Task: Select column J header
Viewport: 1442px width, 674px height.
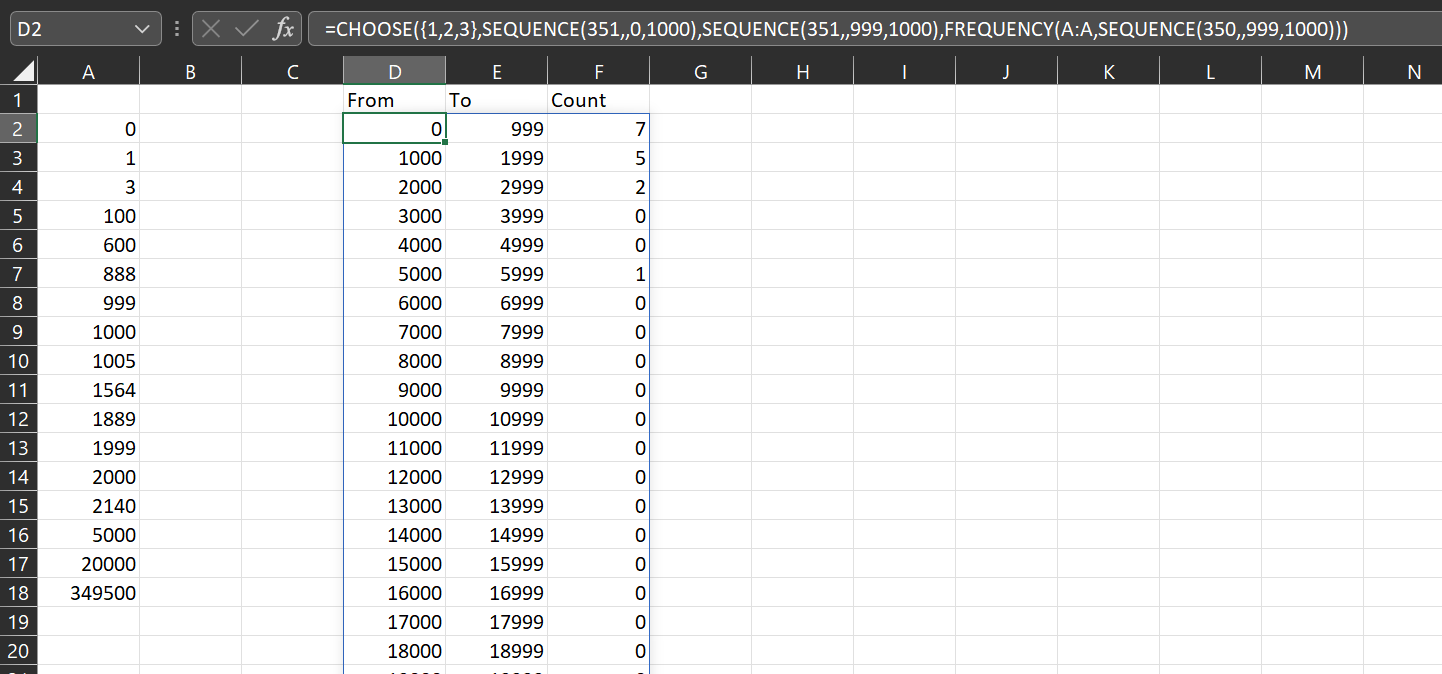Action: click(x=1006, y=71)
